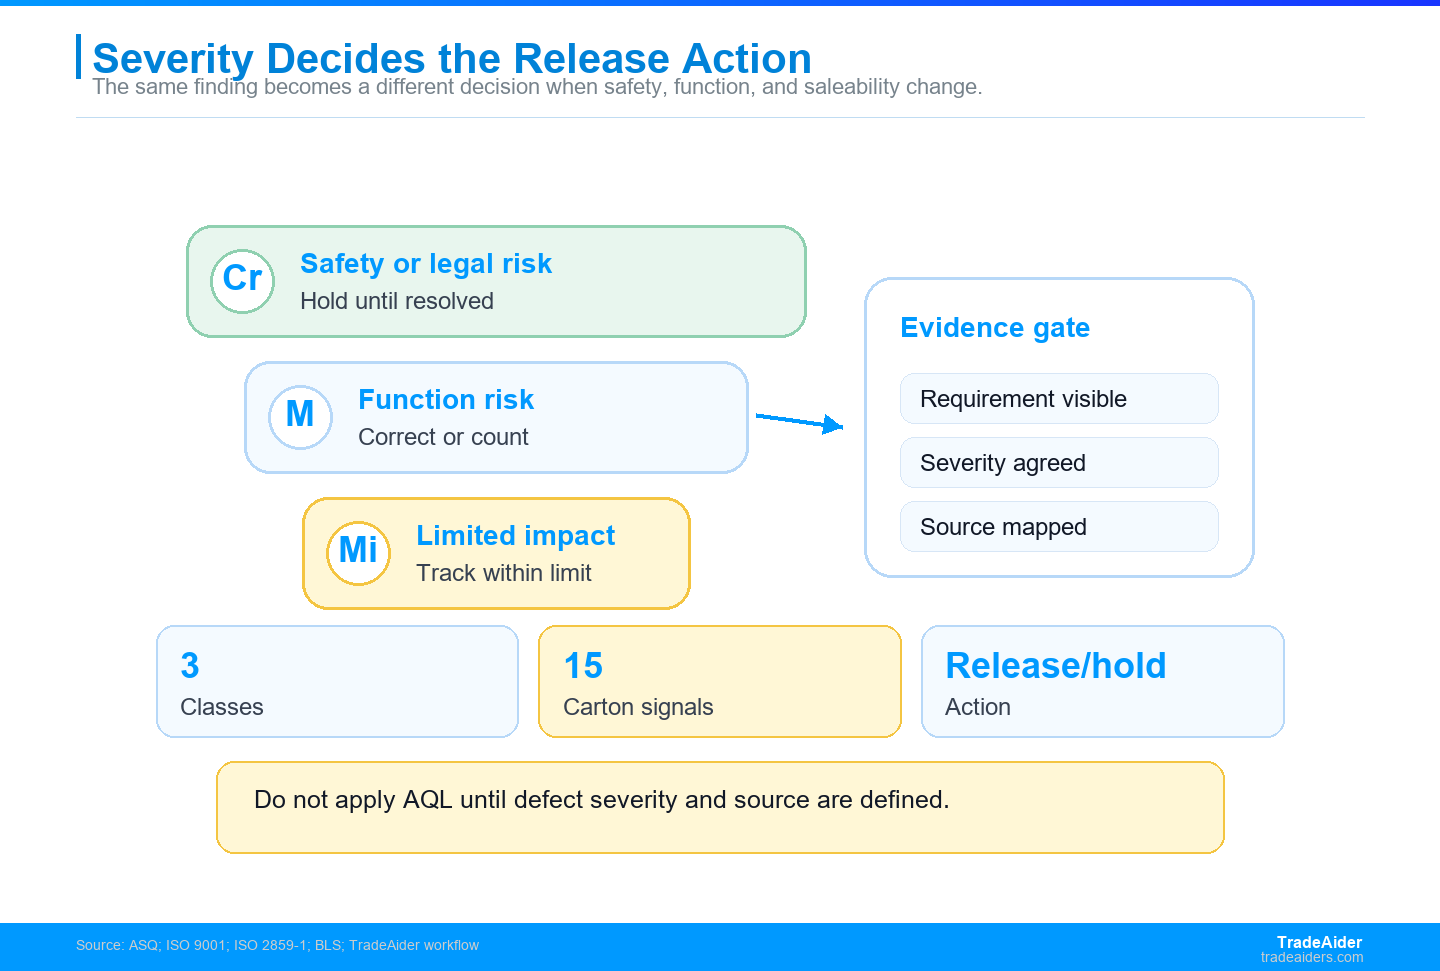Click the Mi circle badge
The image size is (1440, 971).
tap(358, 553)
